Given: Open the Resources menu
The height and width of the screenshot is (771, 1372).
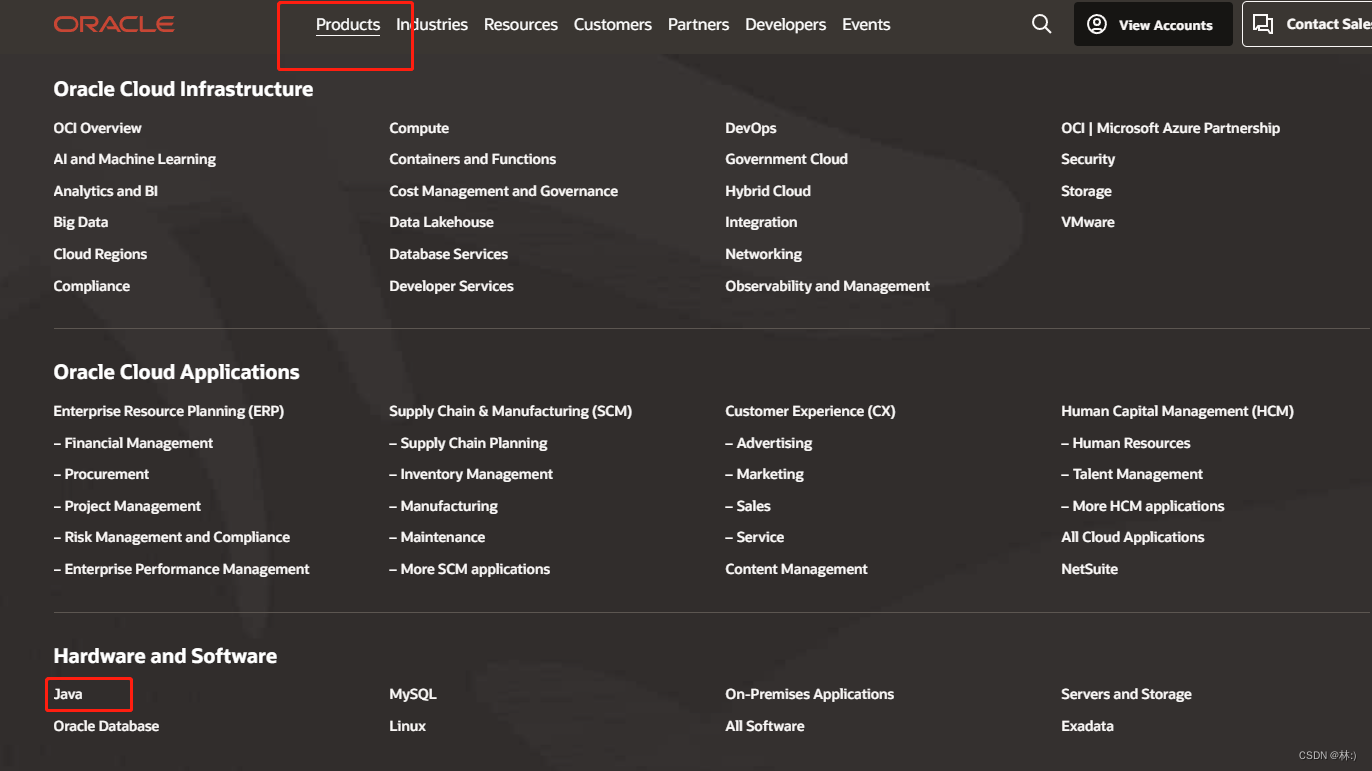Looking at the screenshot, I should 521,24.
